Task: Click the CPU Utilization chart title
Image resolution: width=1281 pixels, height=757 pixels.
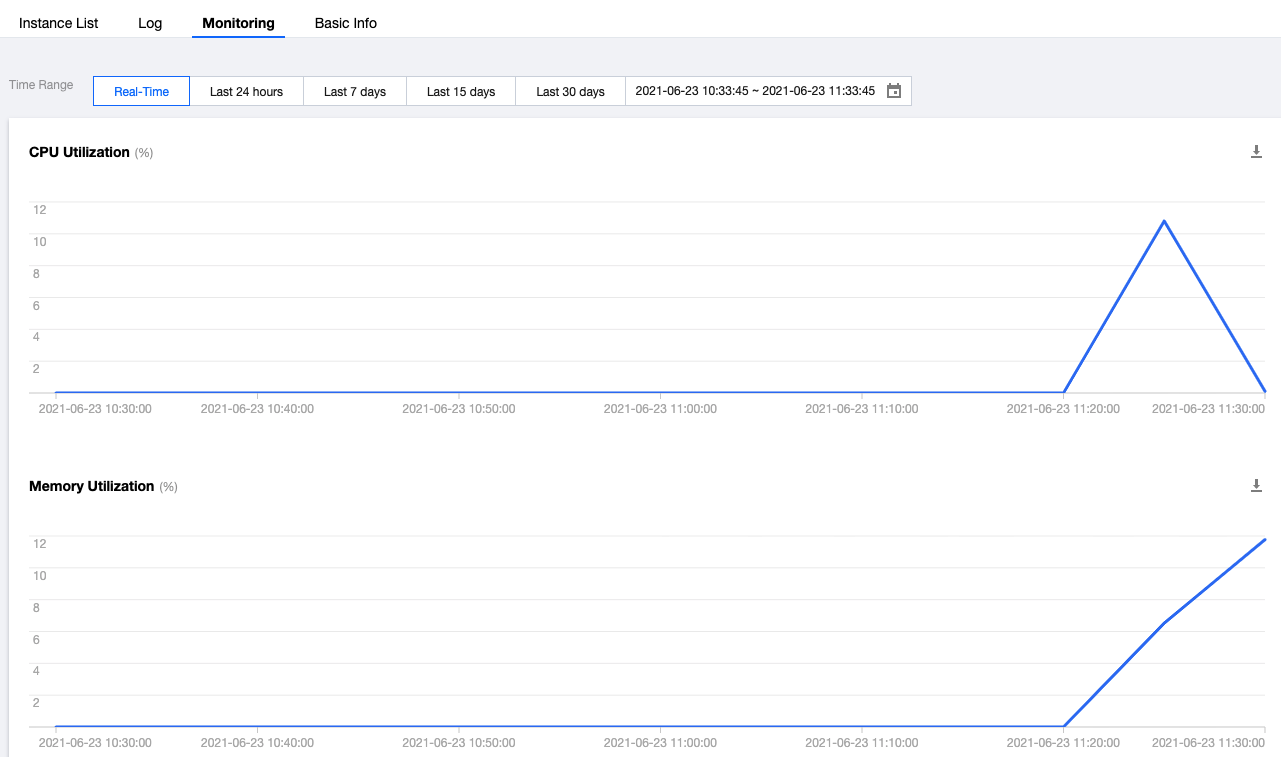Action: pos(79,152)
